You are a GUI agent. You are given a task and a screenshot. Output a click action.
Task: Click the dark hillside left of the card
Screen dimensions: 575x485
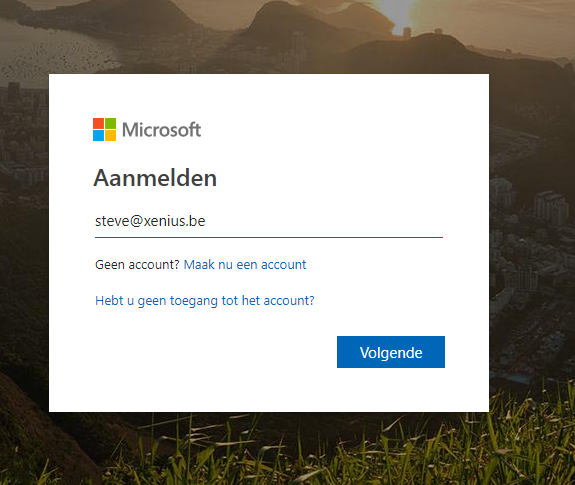[x=22, y=293]
